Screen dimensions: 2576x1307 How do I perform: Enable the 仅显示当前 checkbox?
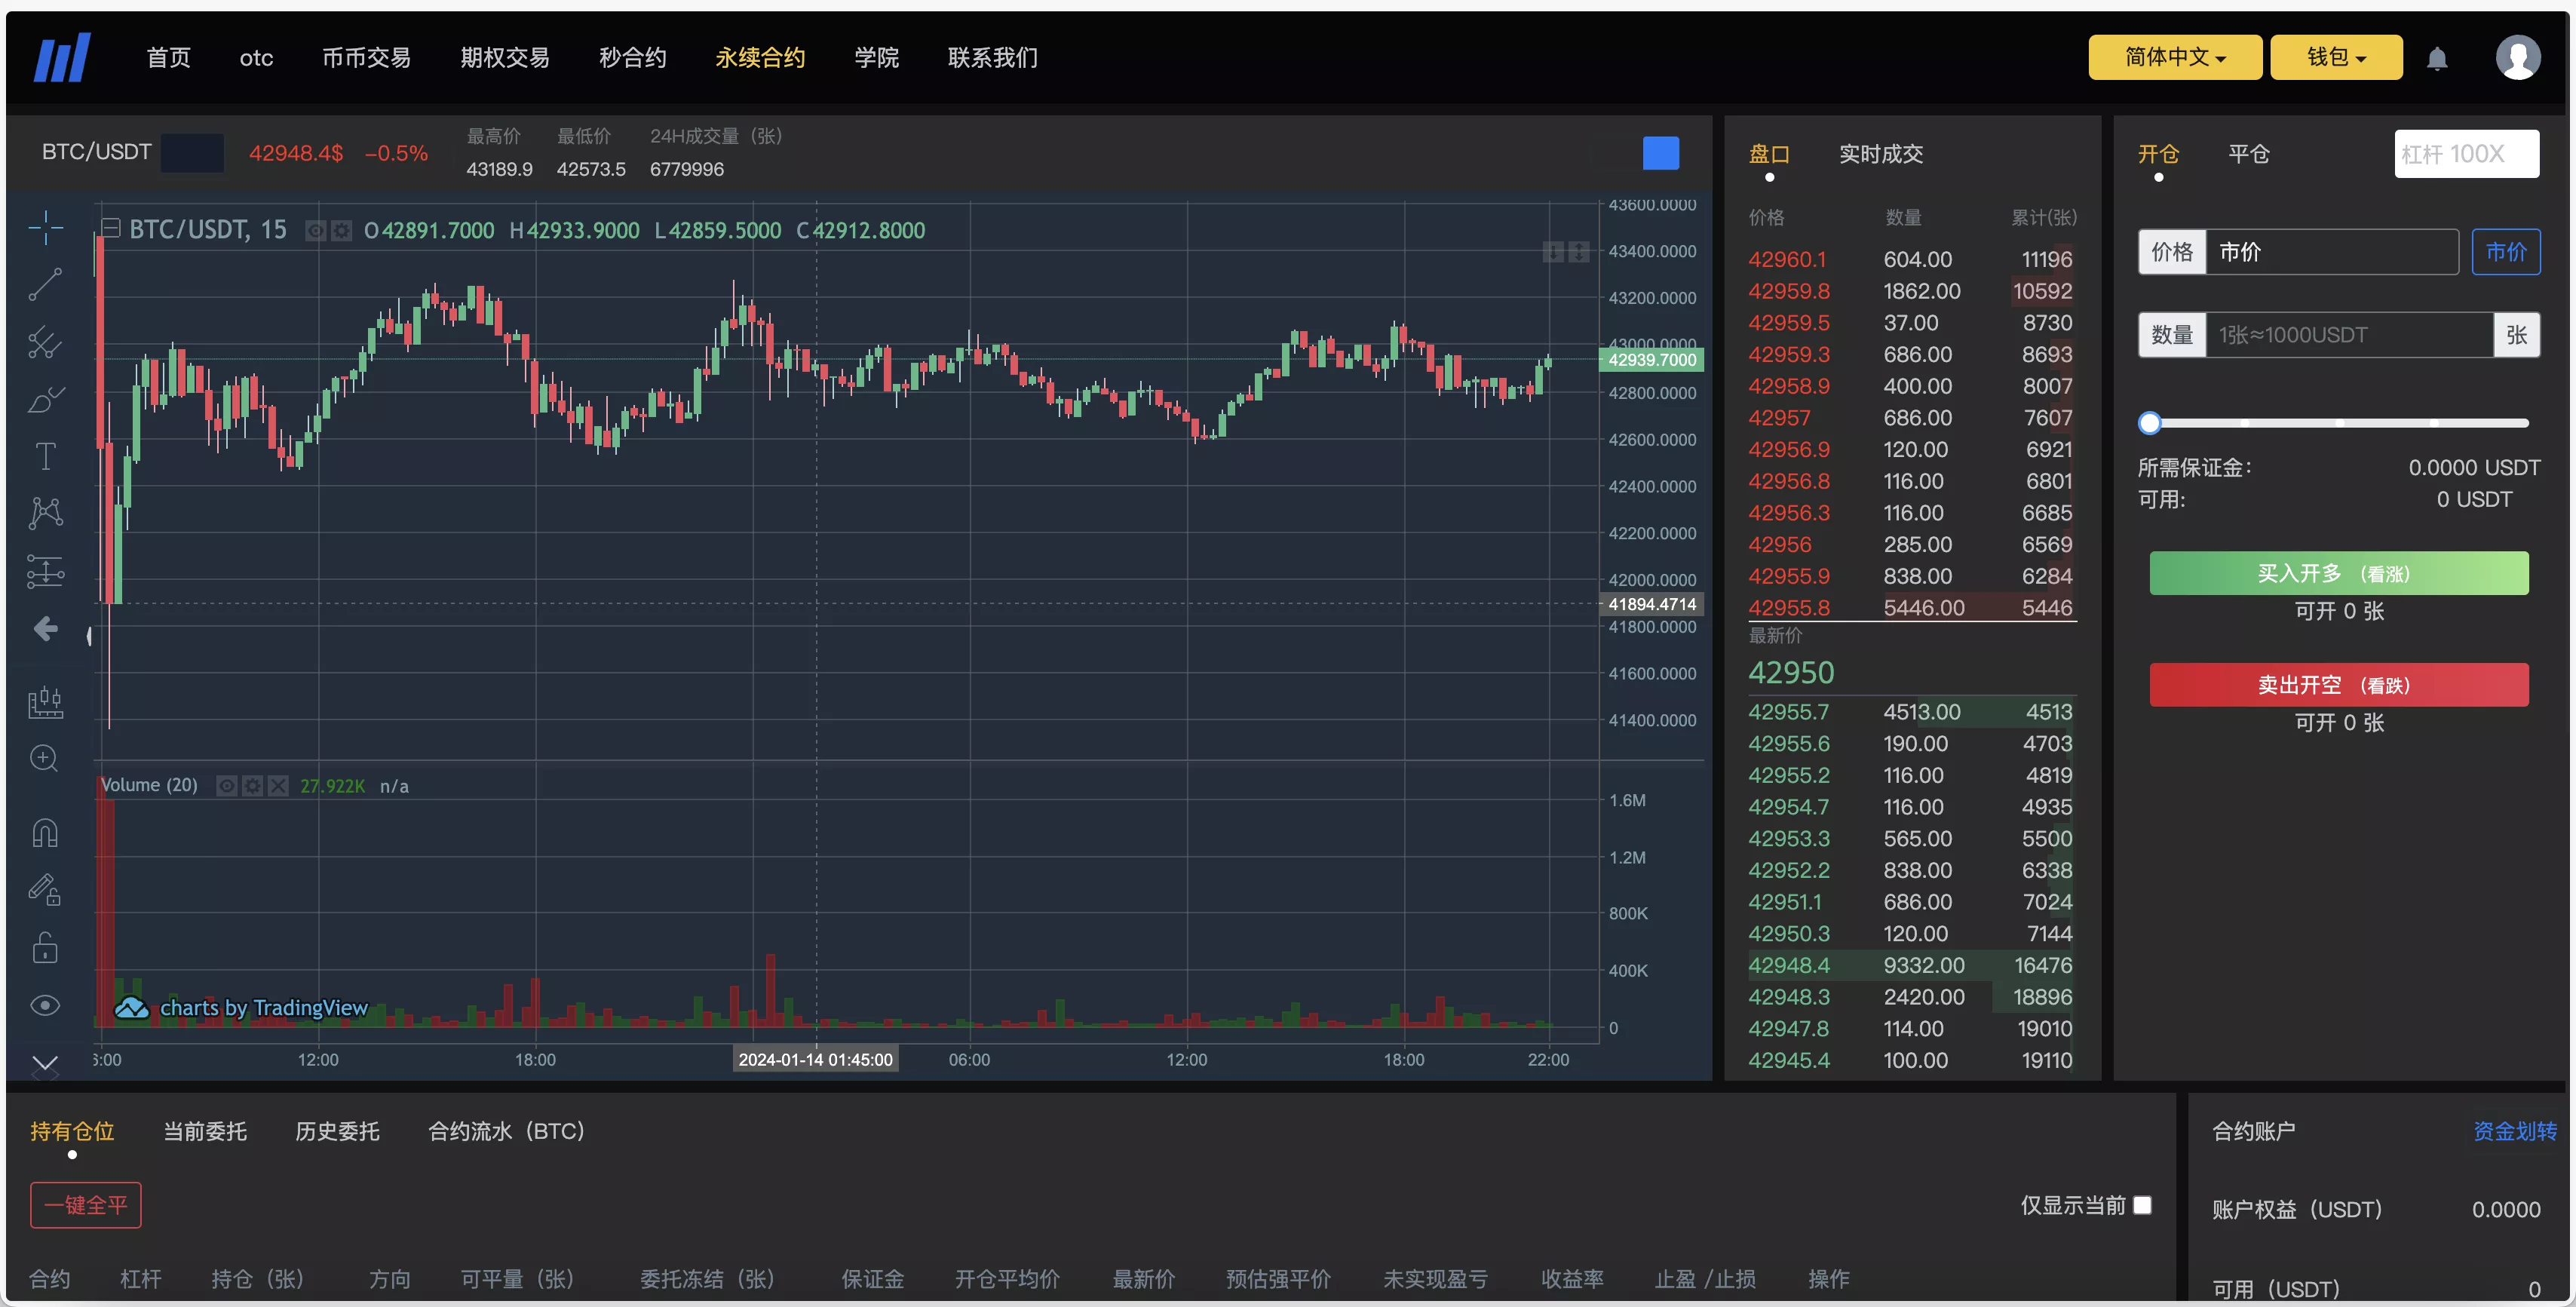[2143, 1206]
